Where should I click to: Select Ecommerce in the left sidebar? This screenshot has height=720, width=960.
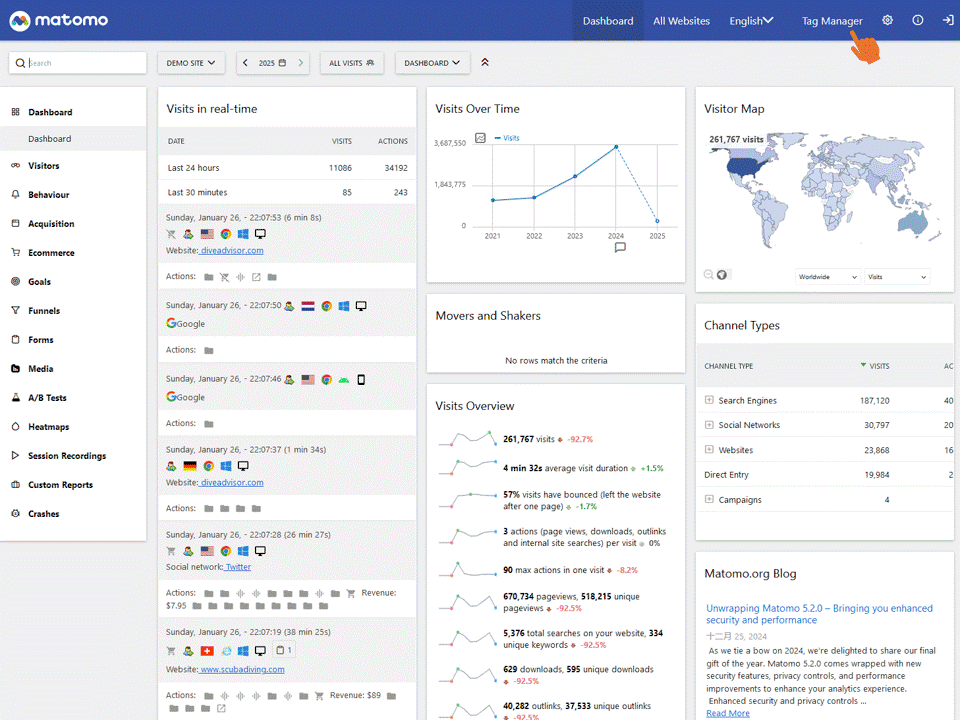coord(51,253)
